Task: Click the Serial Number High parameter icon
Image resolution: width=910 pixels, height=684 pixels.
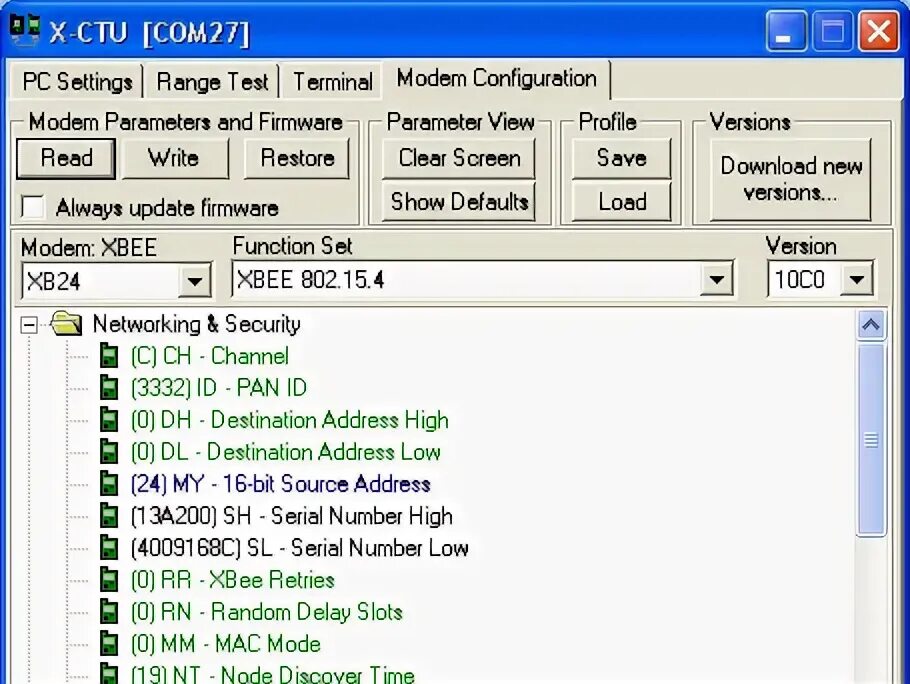Action: pyautogui.click(x=109, y=515)
